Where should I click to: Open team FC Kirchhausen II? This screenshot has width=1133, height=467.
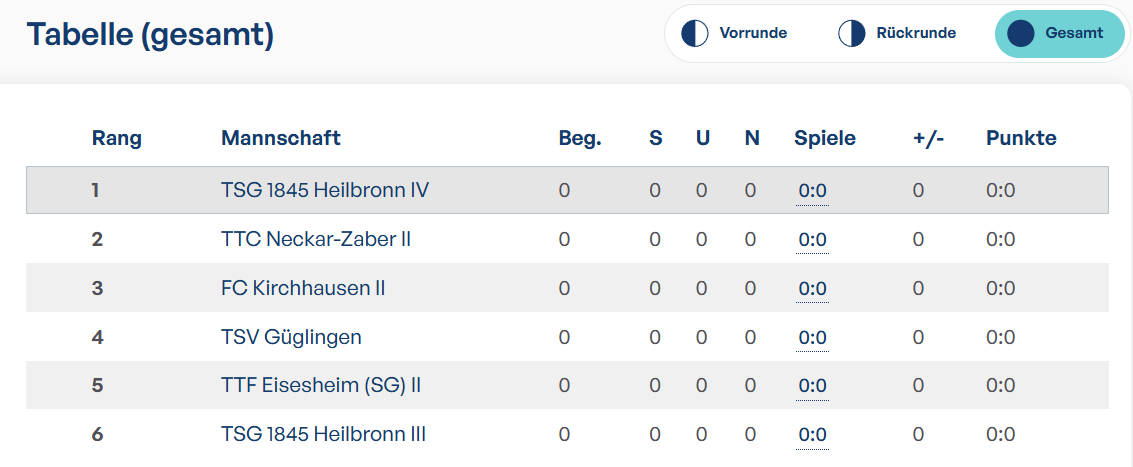[303, 288]
